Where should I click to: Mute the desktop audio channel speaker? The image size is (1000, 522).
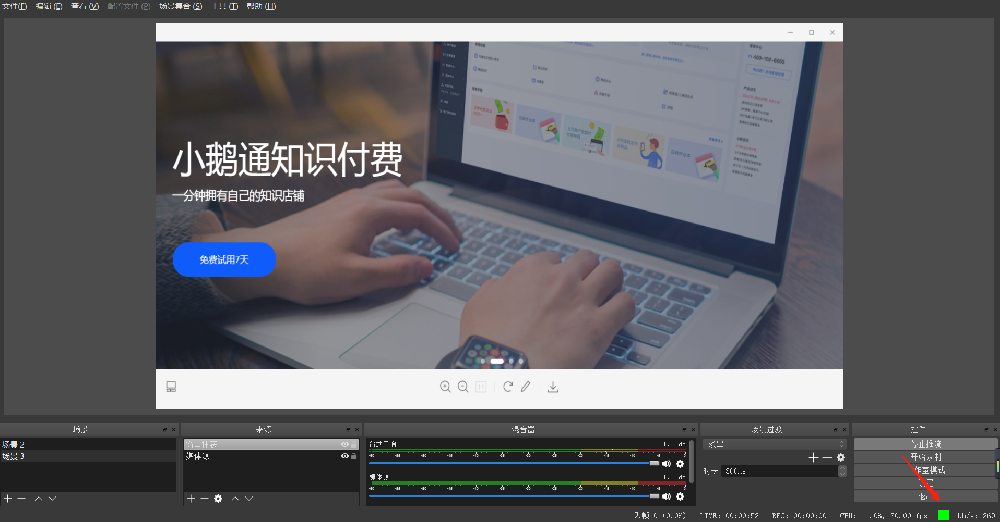click(x=666, y=464)
